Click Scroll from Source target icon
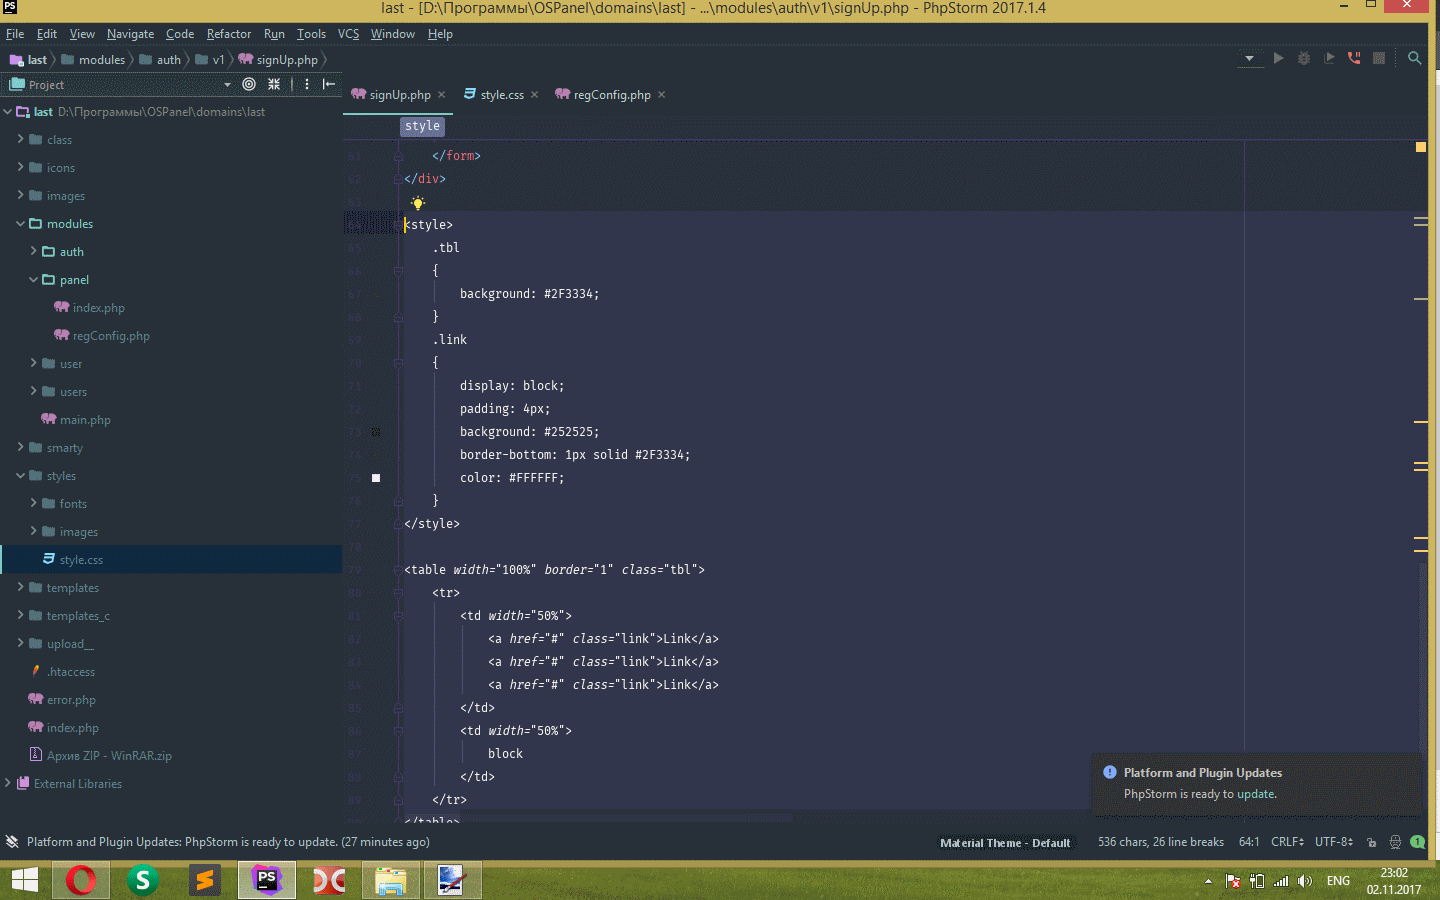The width and height of the screenshot is (1440, 900). (x=249, y=84)
